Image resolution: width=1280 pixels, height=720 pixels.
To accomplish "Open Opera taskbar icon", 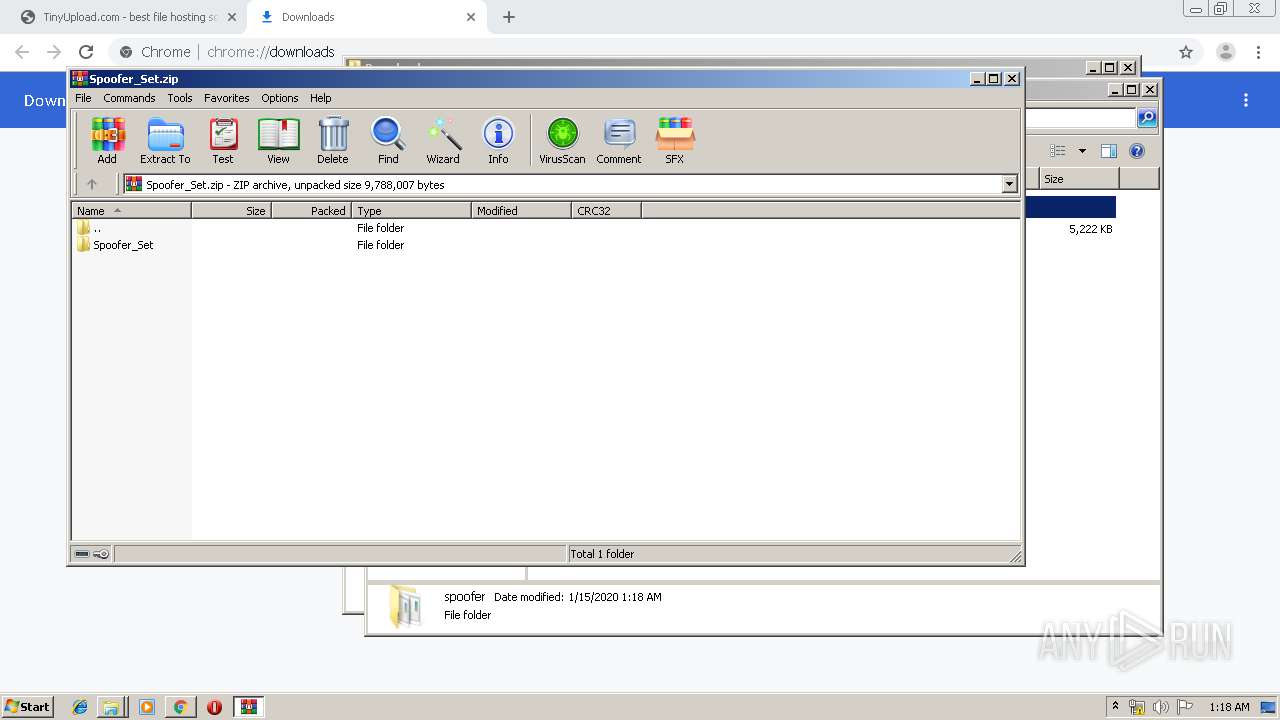I will (x=214, y=707).
